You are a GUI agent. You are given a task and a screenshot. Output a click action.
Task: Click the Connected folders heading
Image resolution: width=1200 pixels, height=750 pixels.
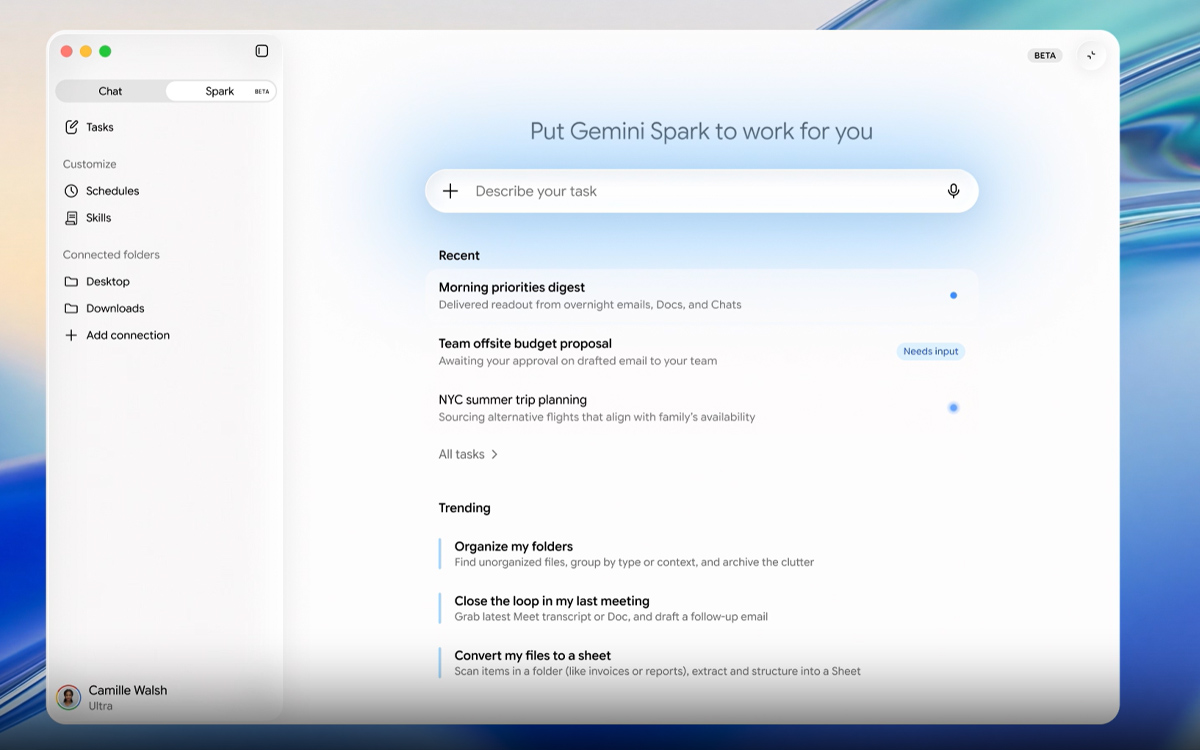[111, 255]
